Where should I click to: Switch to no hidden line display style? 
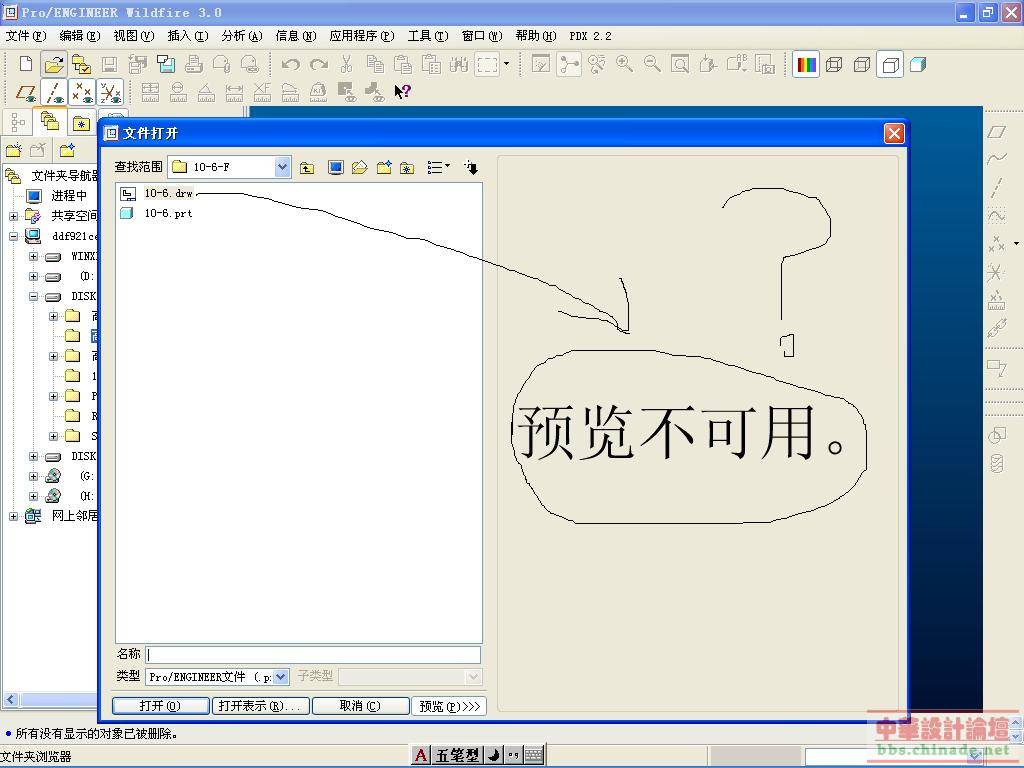point(890,64)
